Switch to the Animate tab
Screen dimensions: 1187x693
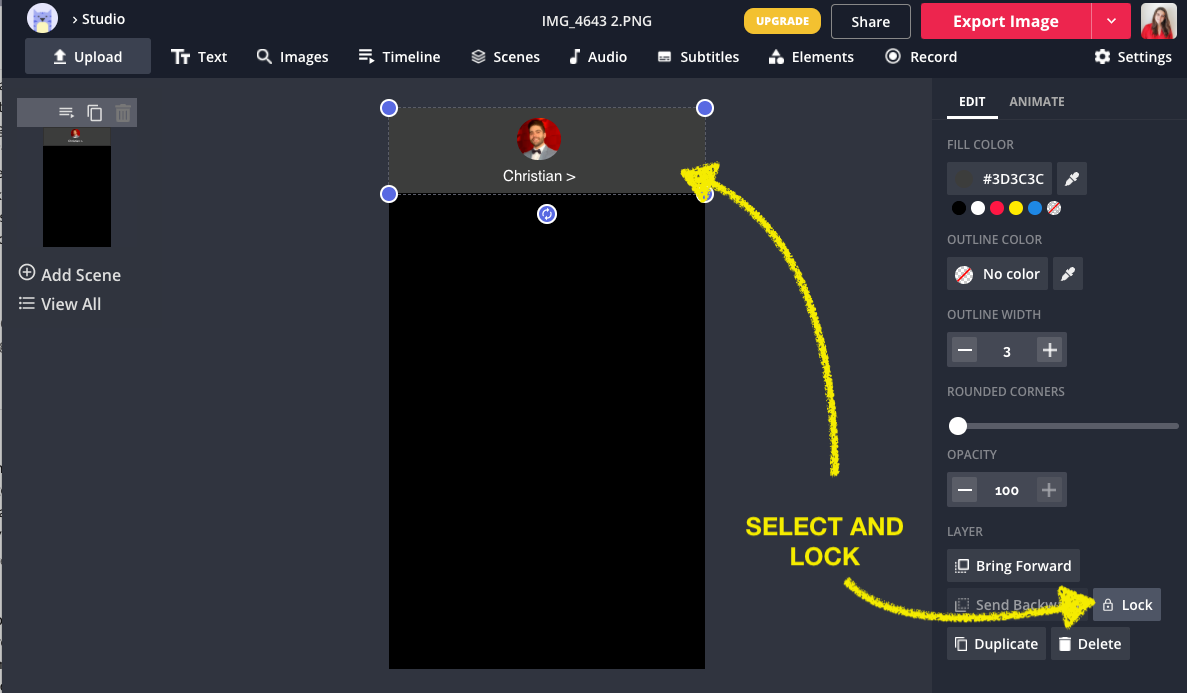[1036, 102]
